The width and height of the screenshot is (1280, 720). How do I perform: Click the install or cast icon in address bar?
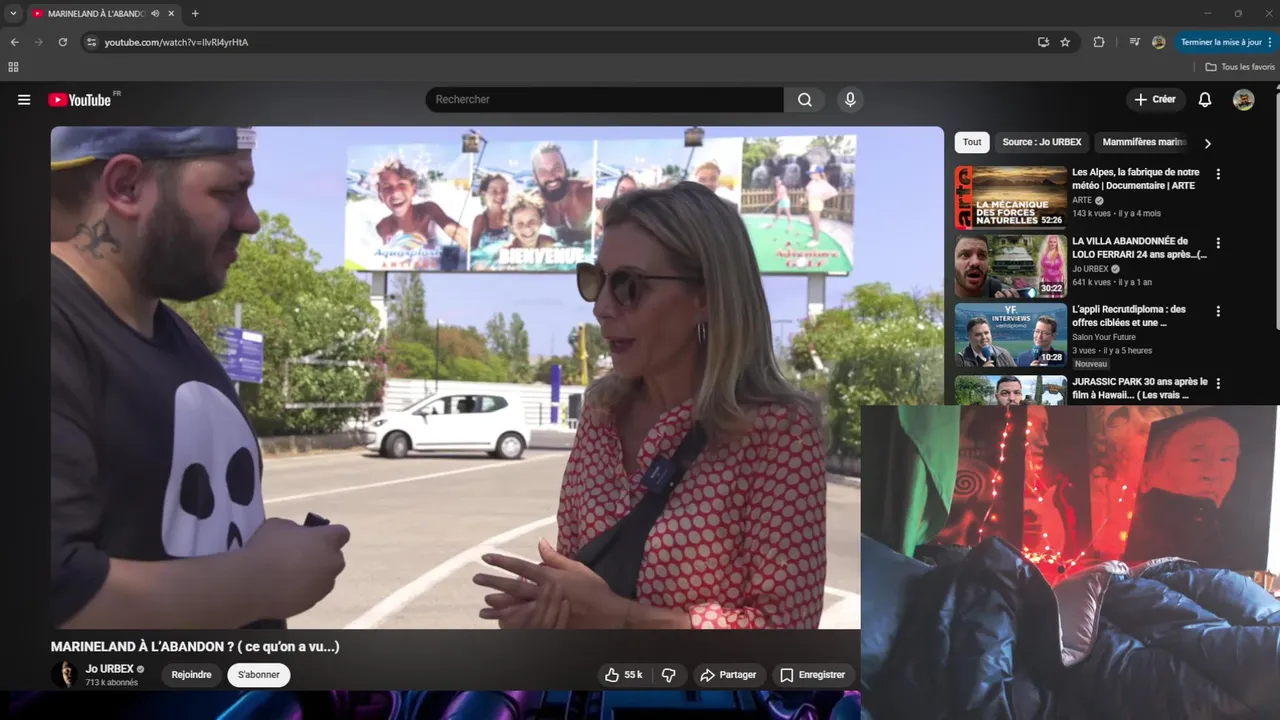(1043, 42)
